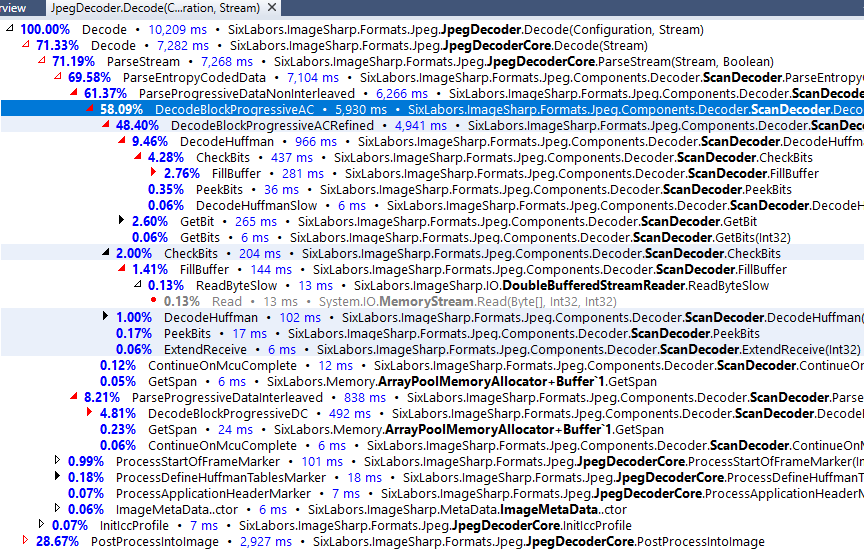Click the 5,930 ms time value

pos(361,110)
